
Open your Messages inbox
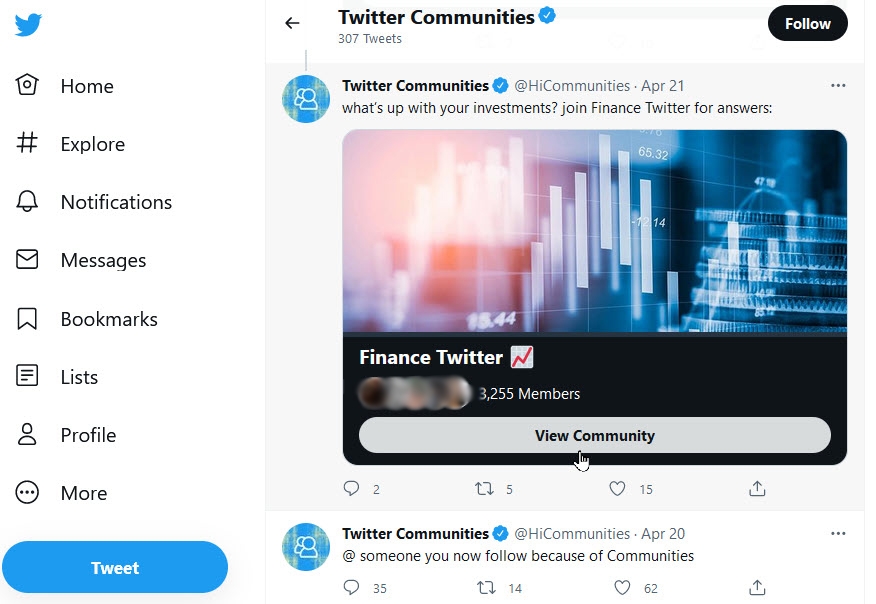pos(104,260)
